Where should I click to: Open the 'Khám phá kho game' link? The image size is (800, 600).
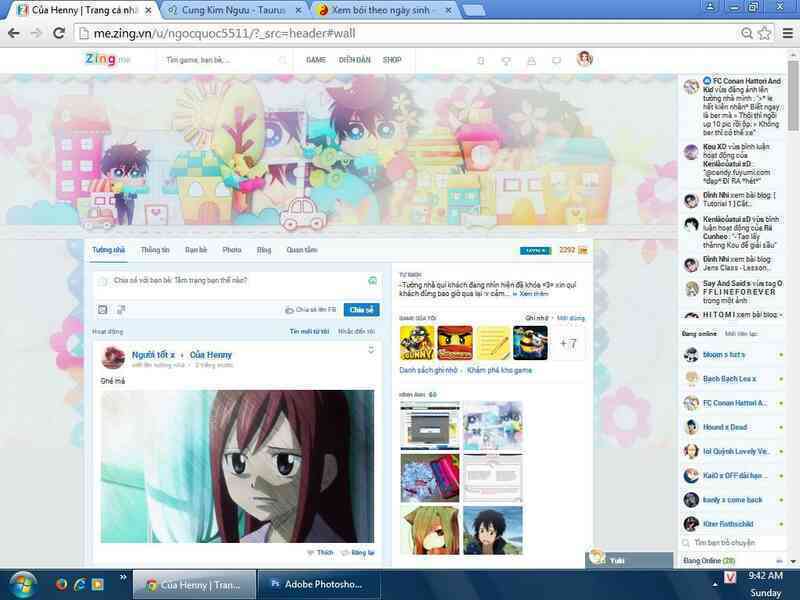point(499,370)
